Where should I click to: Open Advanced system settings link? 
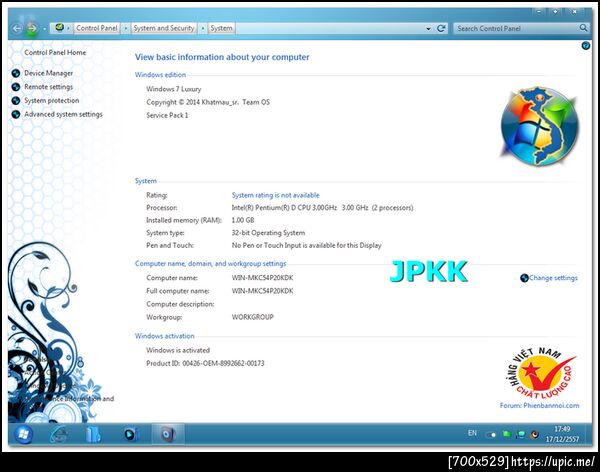coord(64,114)
